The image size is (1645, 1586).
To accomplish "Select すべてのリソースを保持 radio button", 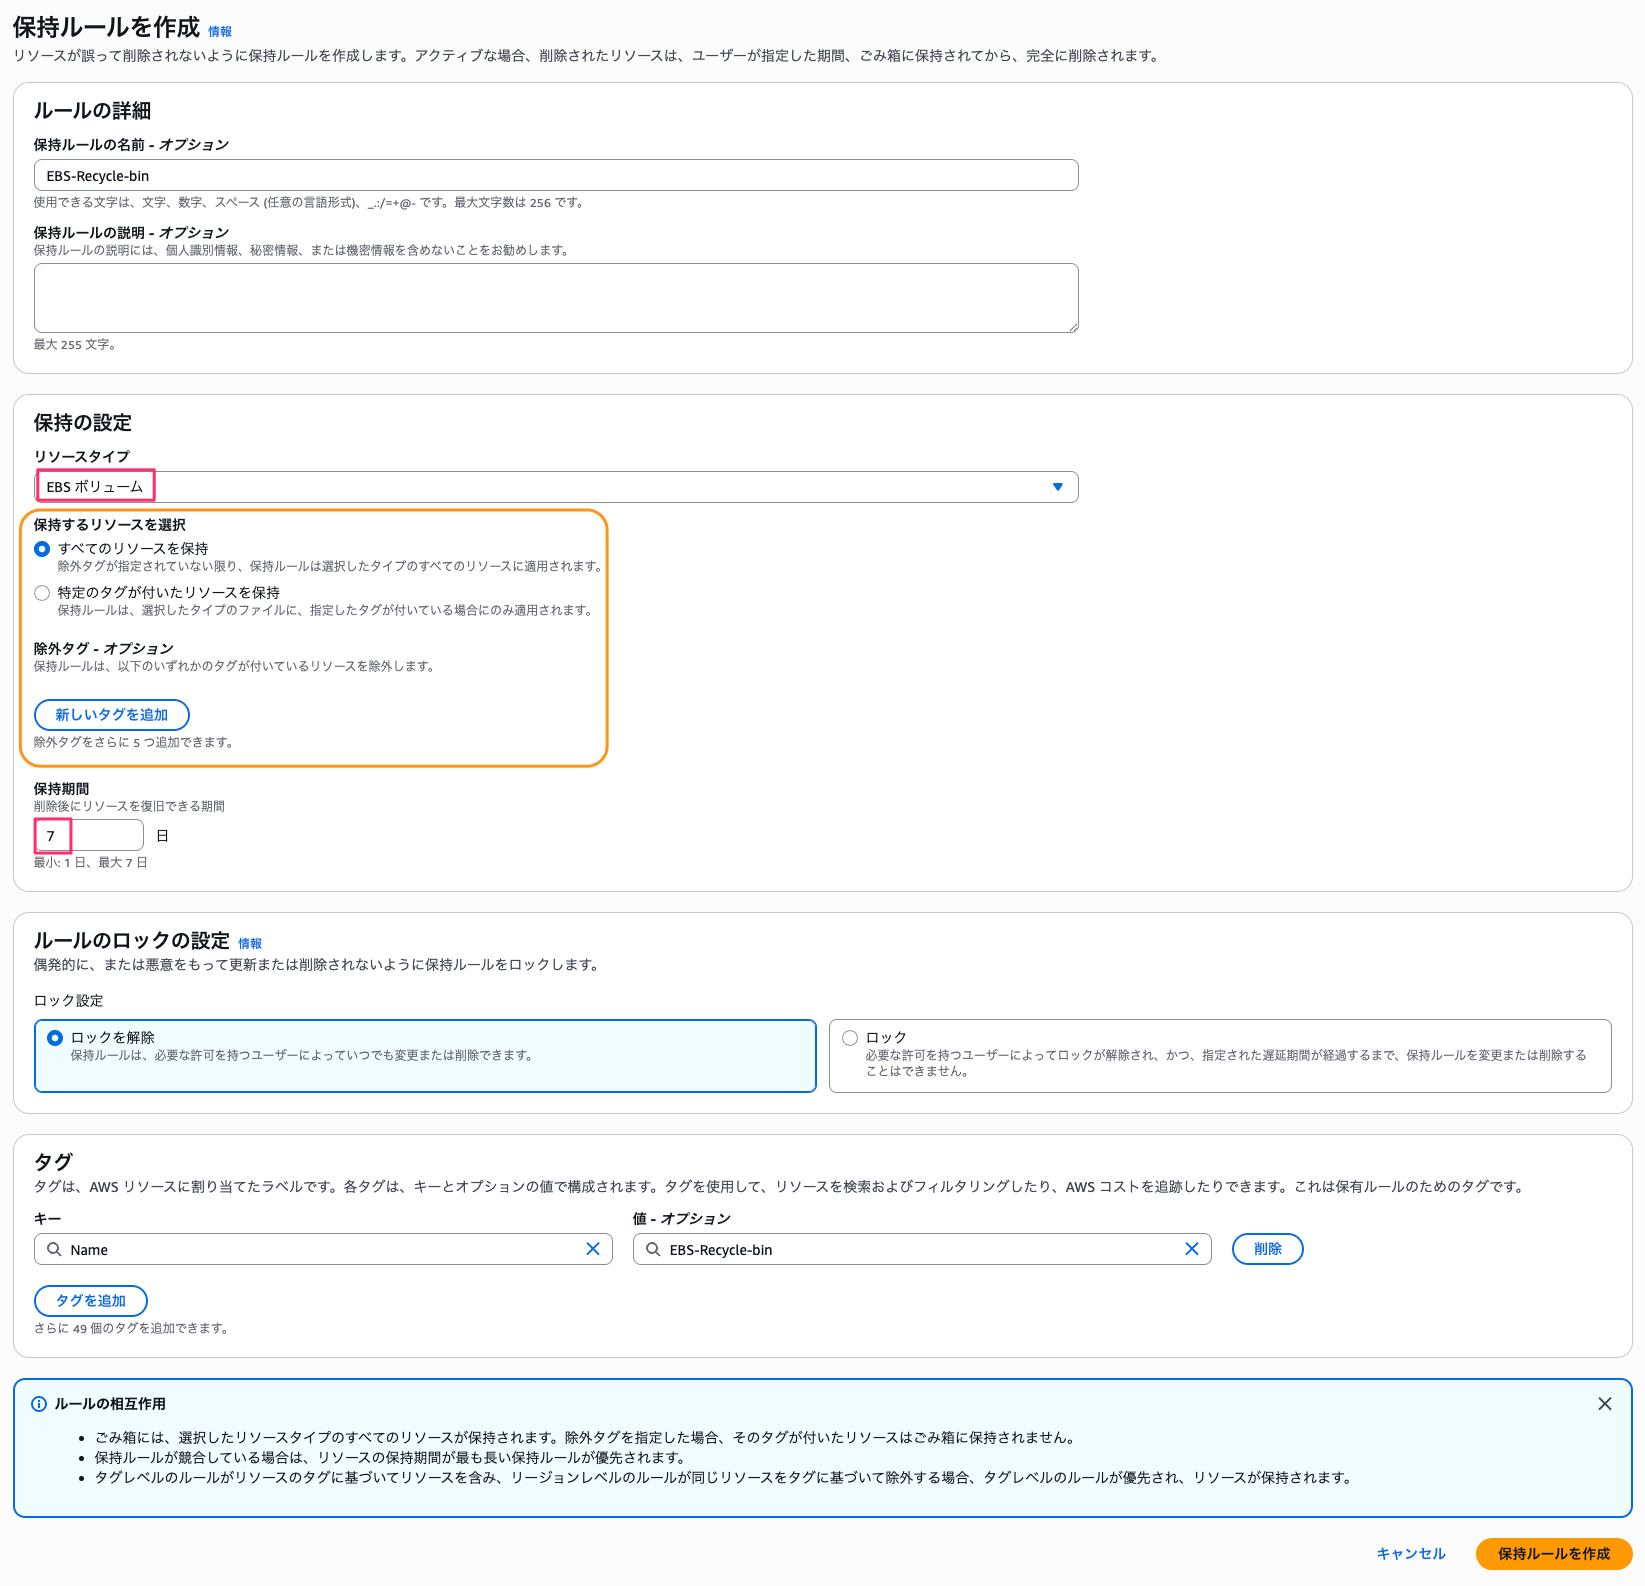I will click(42, 549).
